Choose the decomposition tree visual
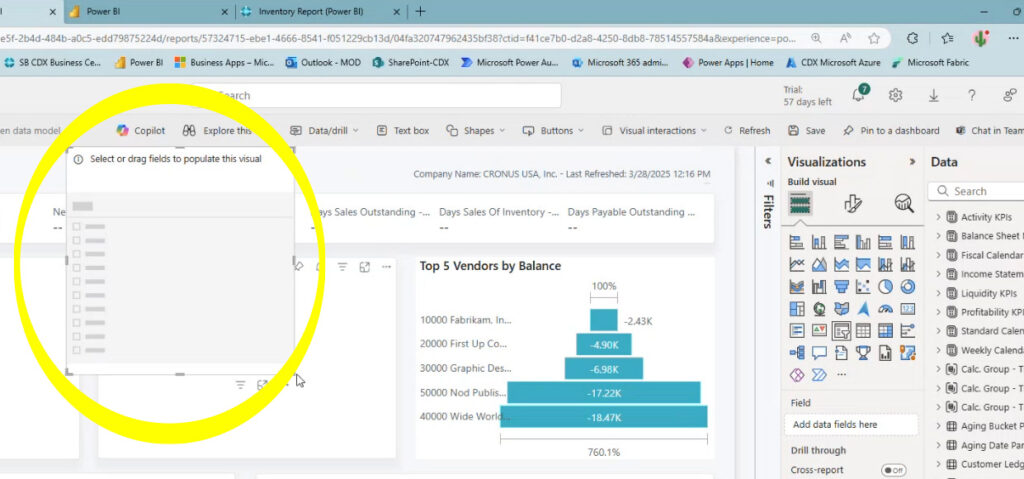Viewport: 1024px width, 479px height. click(797, 354)
